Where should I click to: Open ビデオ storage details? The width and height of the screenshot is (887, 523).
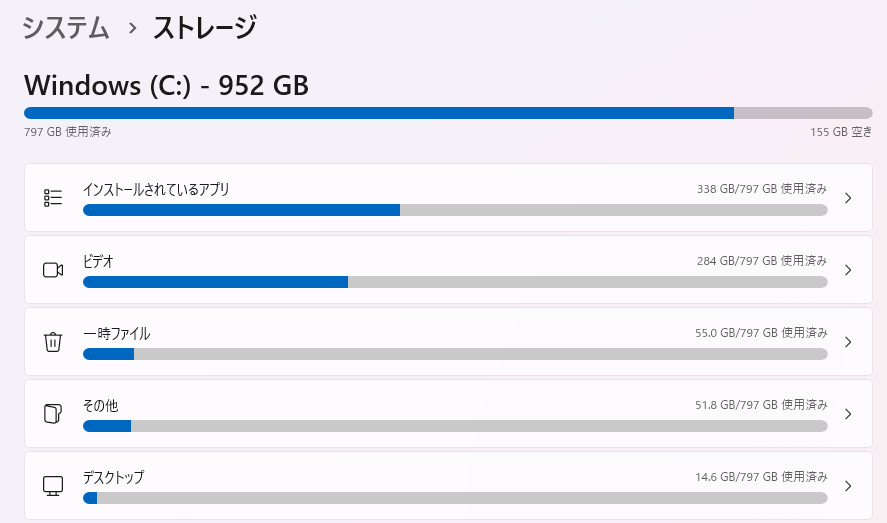[98, 261]
